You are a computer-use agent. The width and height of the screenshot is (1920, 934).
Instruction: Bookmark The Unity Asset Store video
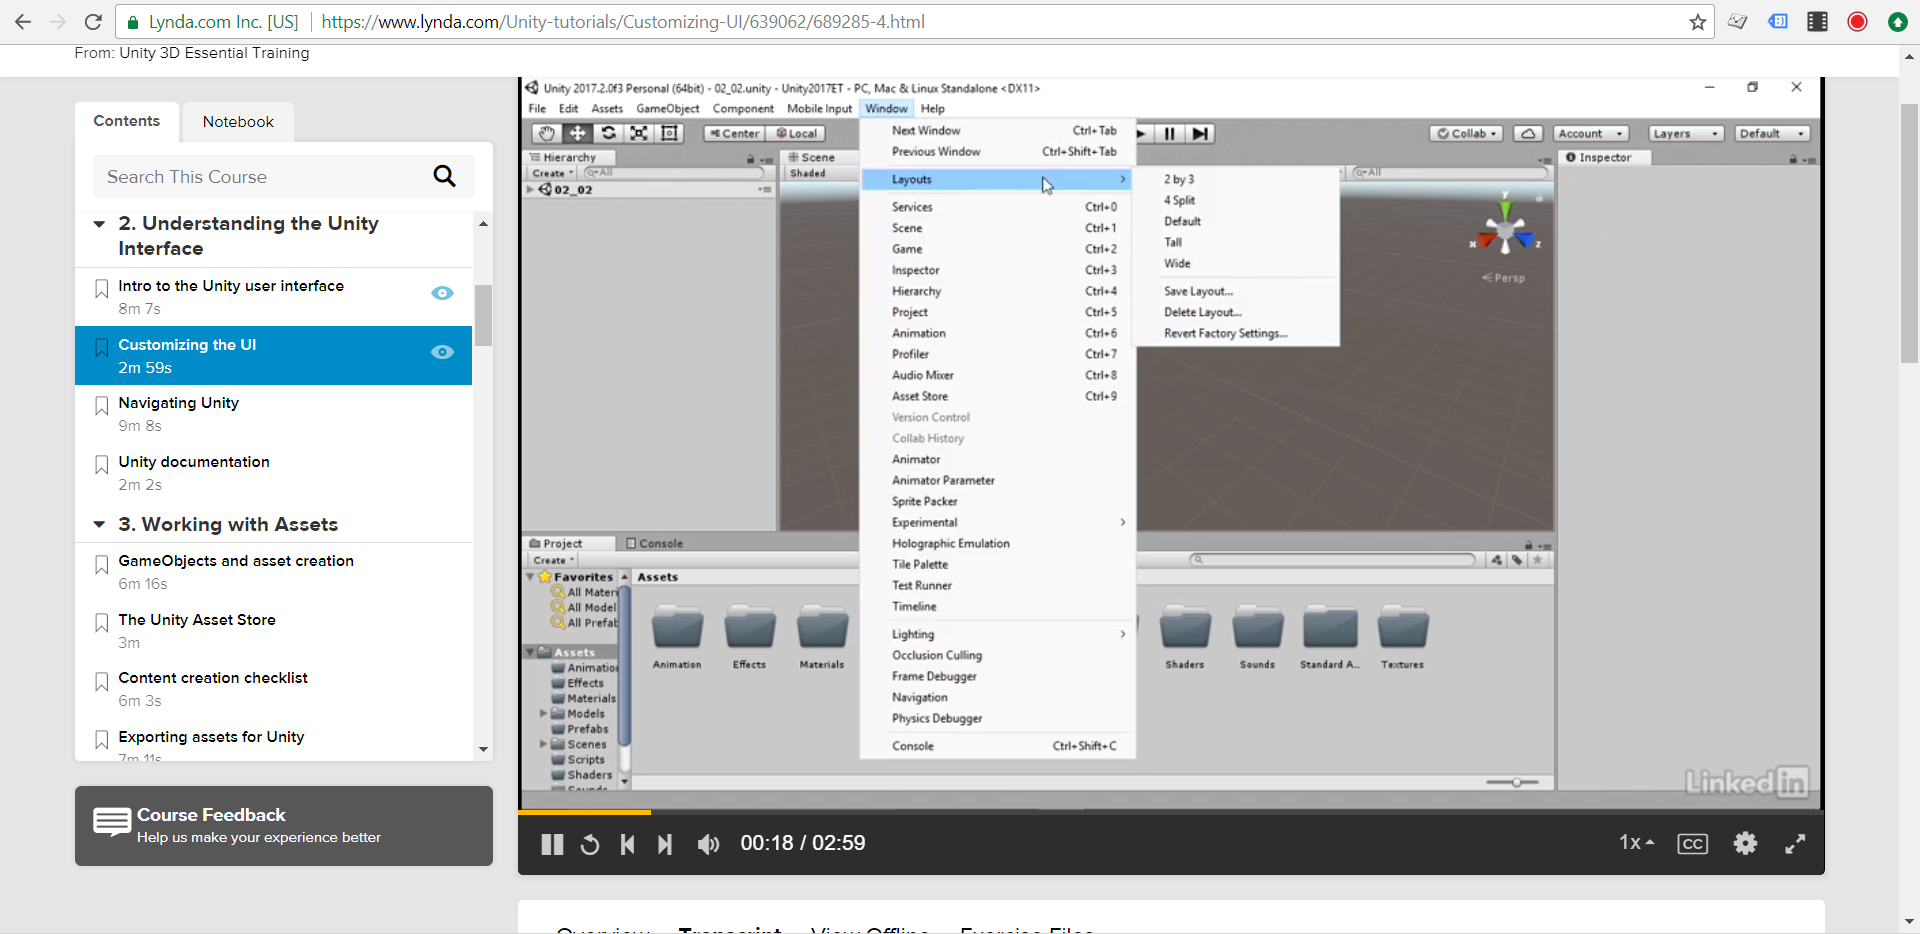tap(101, 623)
